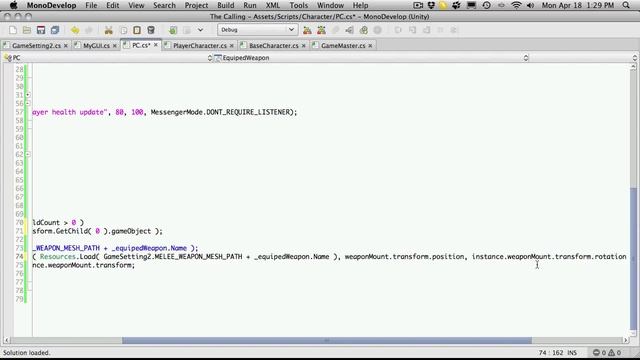Click the Redo arrow toolbar icon
Viewport: 640px width, 360px height.
pyautogui.click(x=89, y=30)
